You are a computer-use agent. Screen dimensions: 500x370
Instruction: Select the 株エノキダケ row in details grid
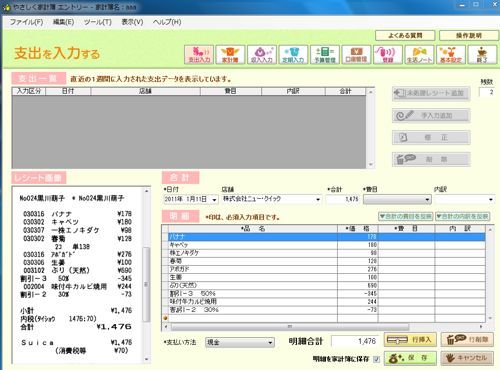coord(327,253)
